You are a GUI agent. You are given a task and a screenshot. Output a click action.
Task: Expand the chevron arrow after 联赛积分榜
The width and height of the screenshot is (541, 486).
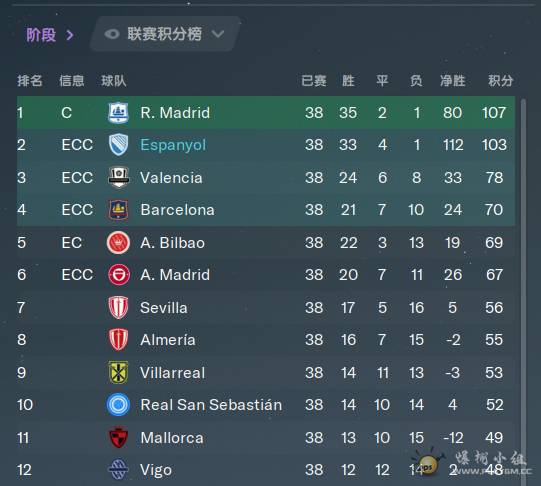tap(218, 34)
